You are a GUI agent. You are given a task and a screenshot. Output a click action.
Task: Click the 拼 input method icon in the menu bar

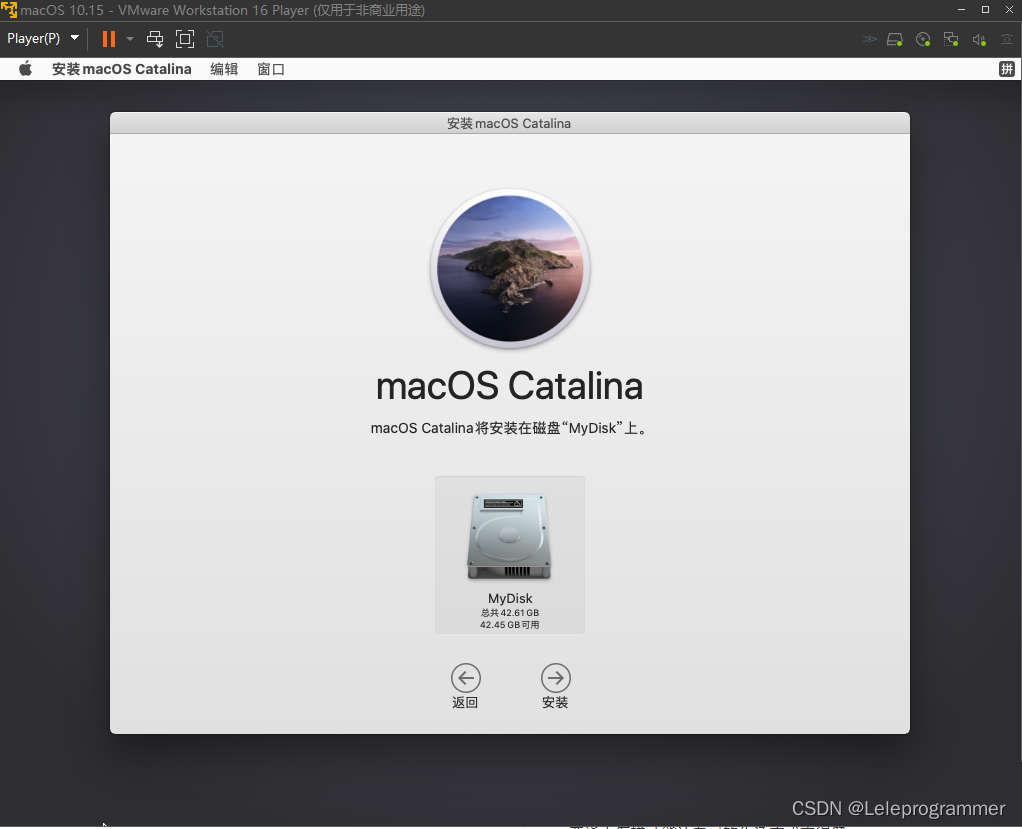pyautogui.click(x=1007, y=69)
